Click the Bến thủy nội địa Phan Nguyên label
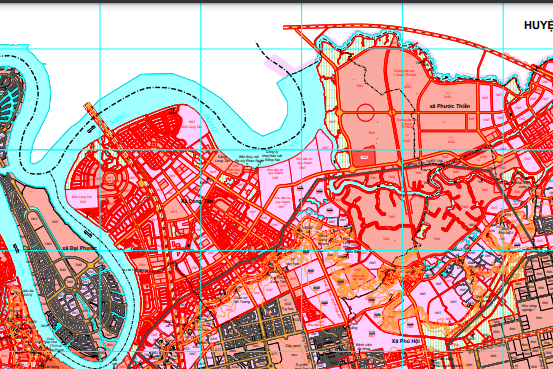The height and width of the screenshot is (369, 553). pyautogui.click(x=249, y=158)
